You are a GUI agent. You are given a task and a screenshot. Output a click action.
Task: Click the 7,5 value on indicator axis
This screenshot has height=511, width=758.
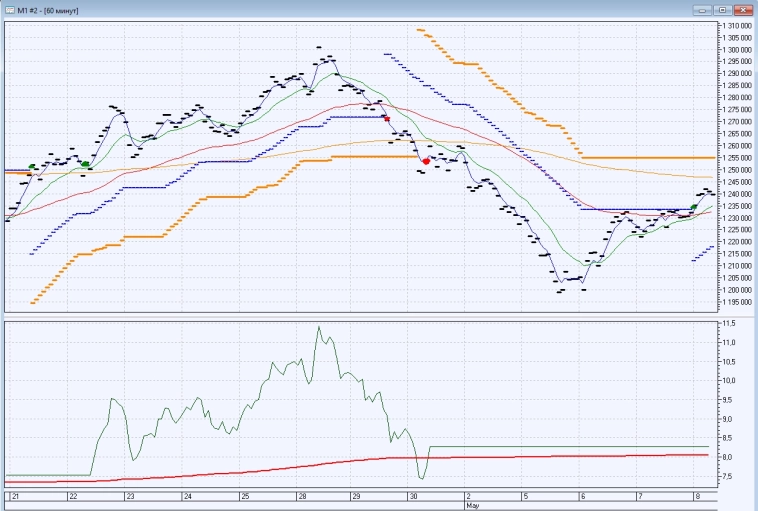pos(728,477)
